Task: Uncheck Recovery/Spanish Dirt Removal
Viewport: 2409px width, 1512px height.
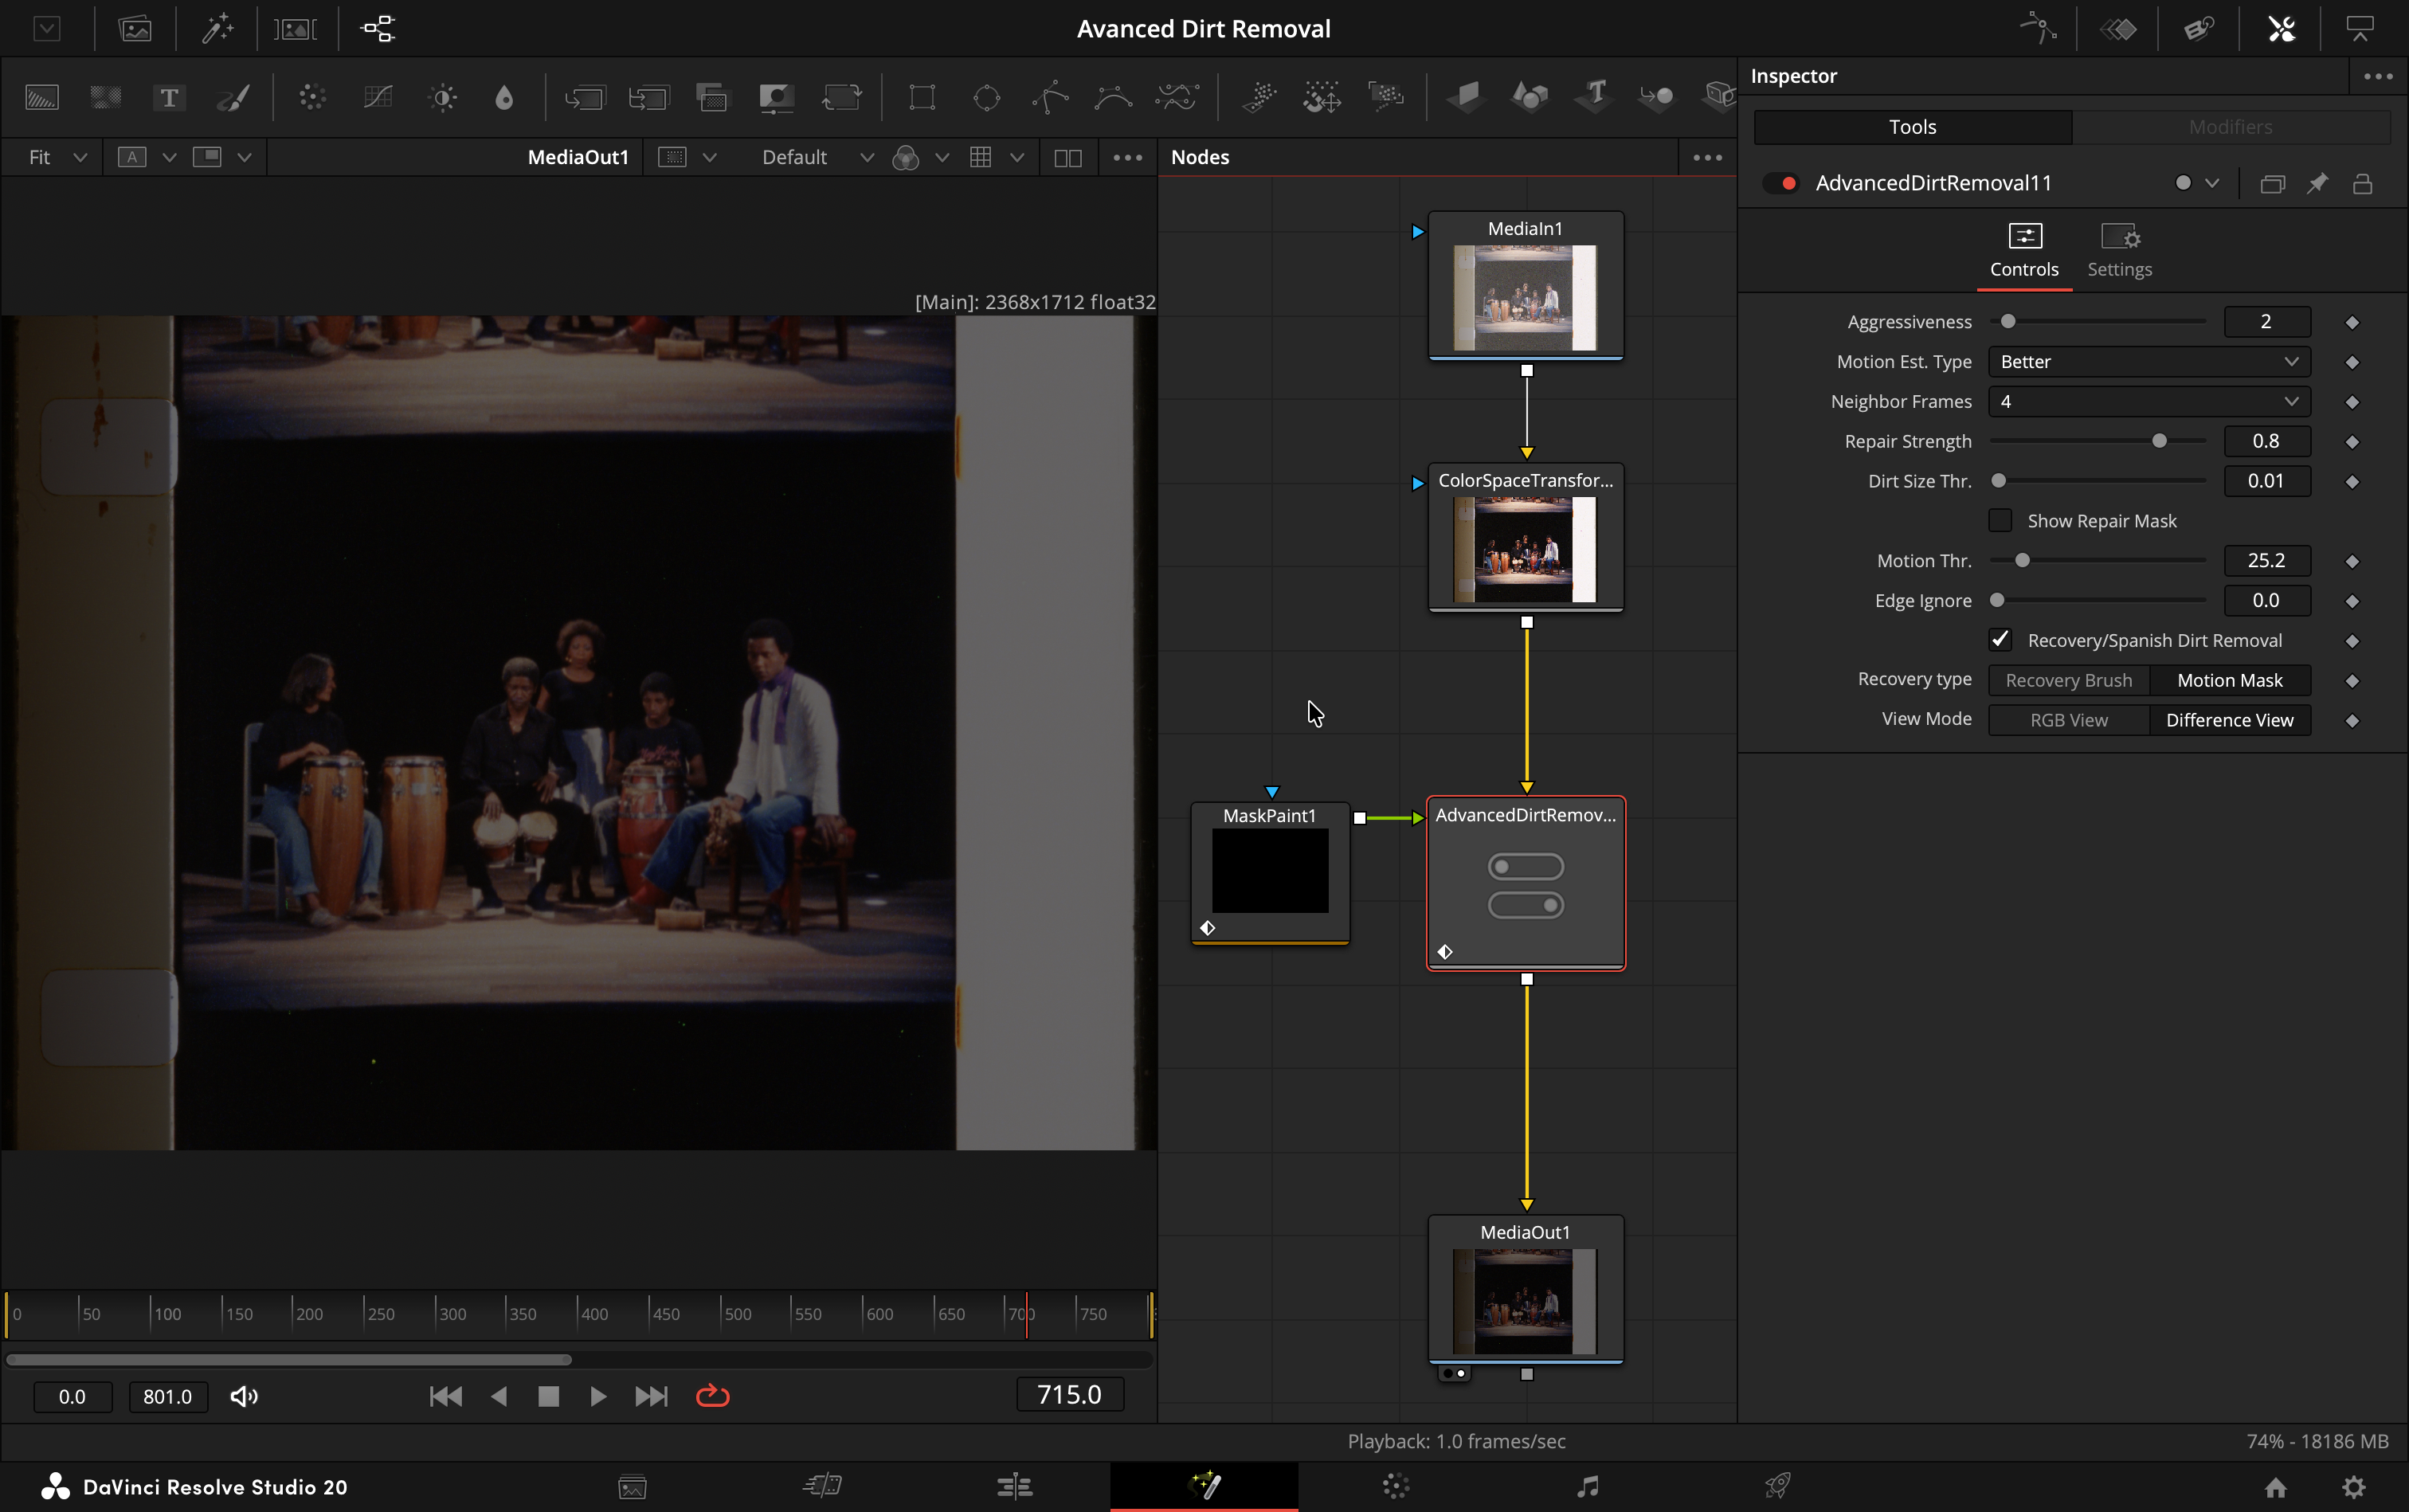Action: (2000, 640)
